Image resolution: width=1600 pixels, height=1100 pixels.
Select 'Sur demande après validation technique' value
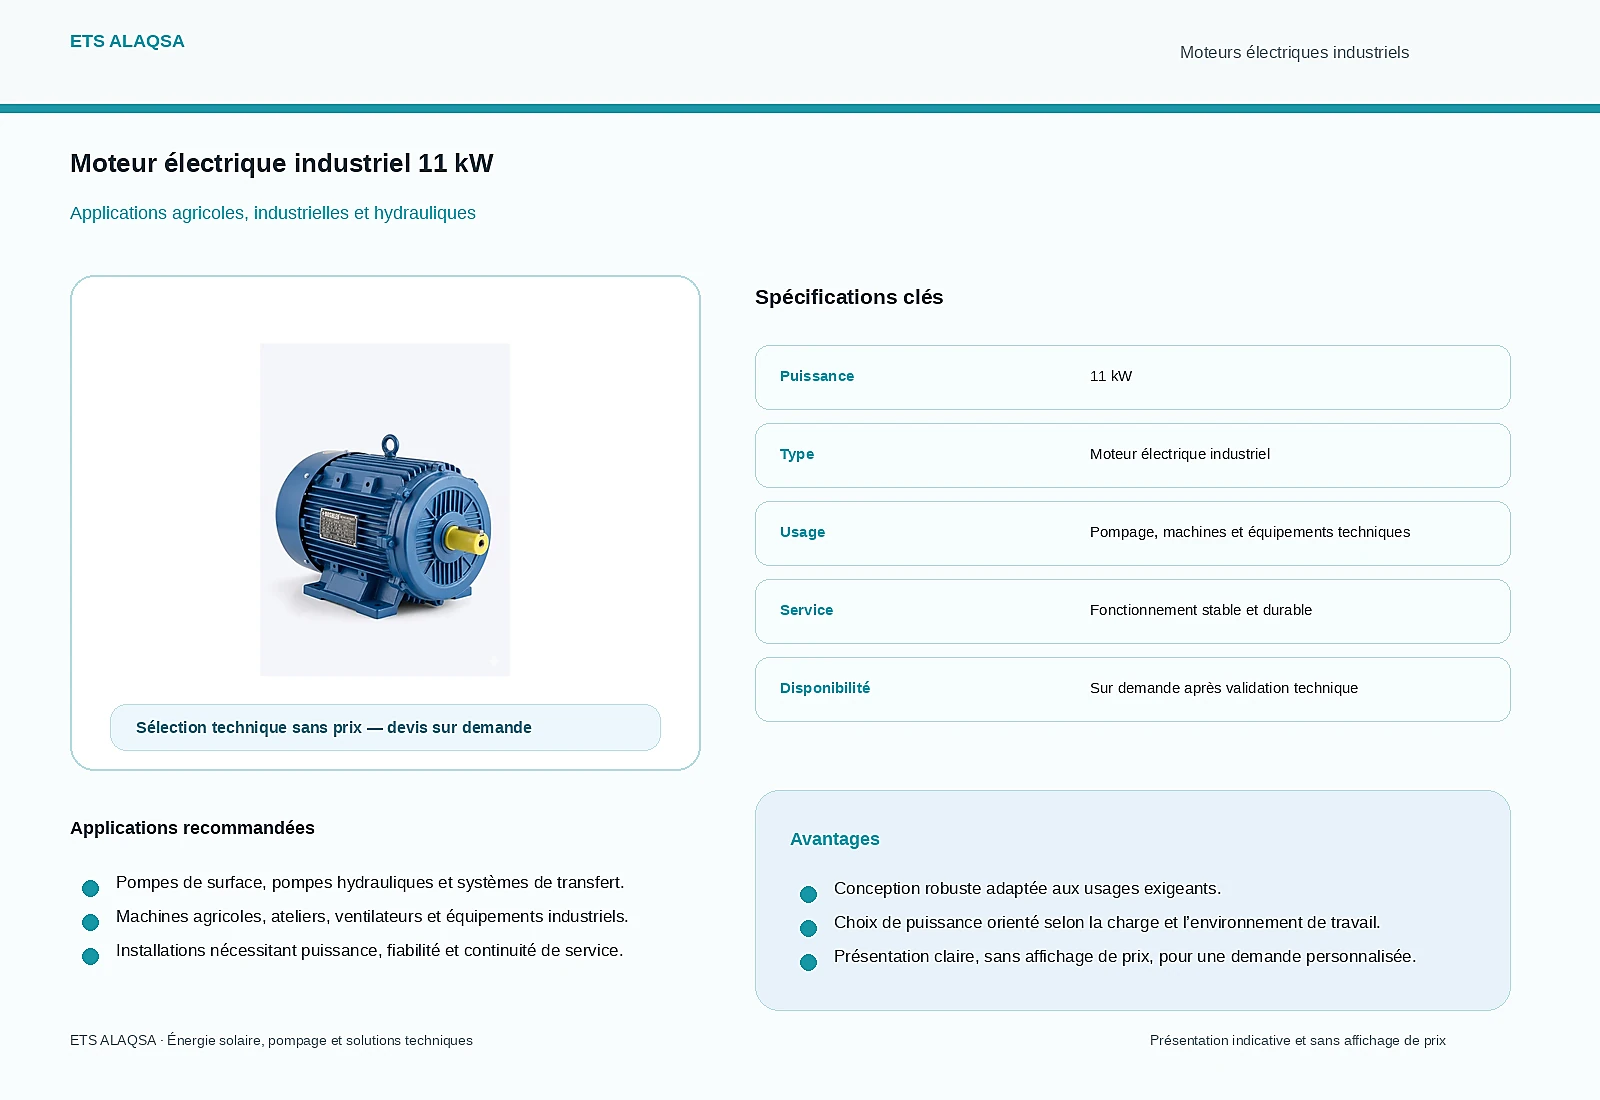tap(1224, 688)
